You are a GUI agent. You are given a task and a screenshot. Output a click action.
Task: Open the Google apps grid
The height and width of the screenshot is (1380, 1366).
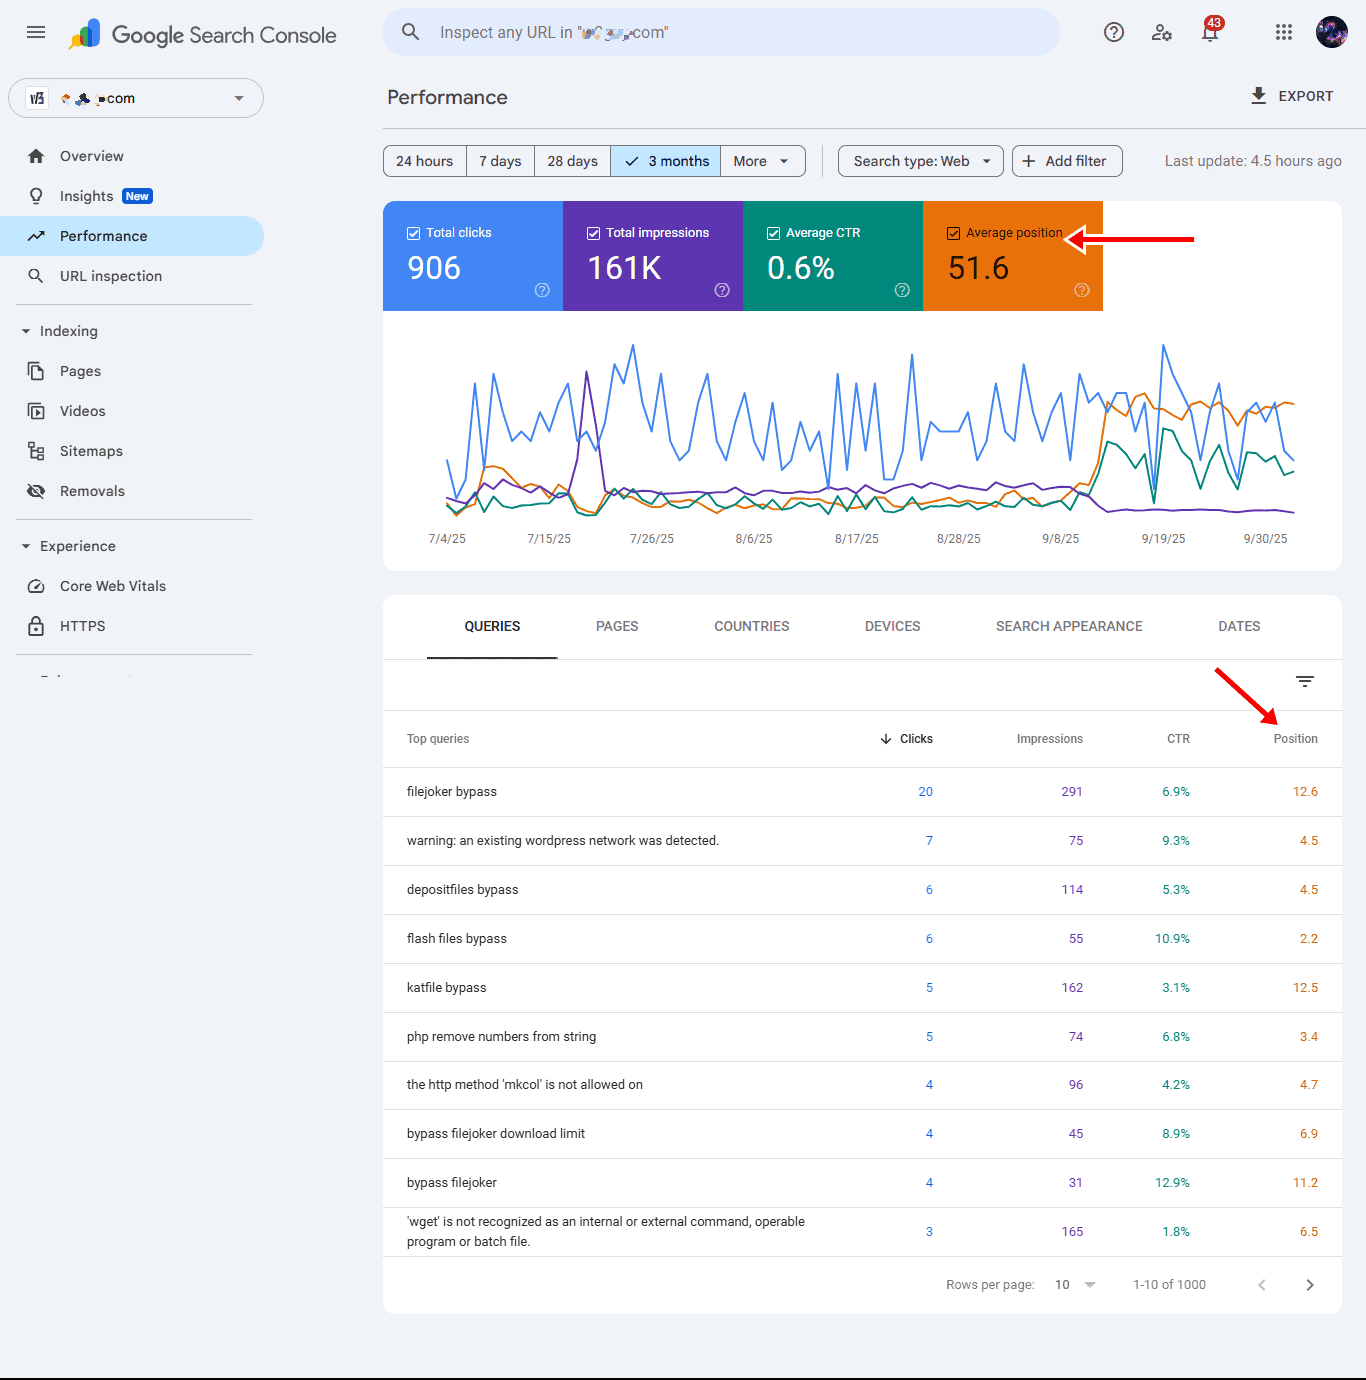click(x=1284, y=32)
